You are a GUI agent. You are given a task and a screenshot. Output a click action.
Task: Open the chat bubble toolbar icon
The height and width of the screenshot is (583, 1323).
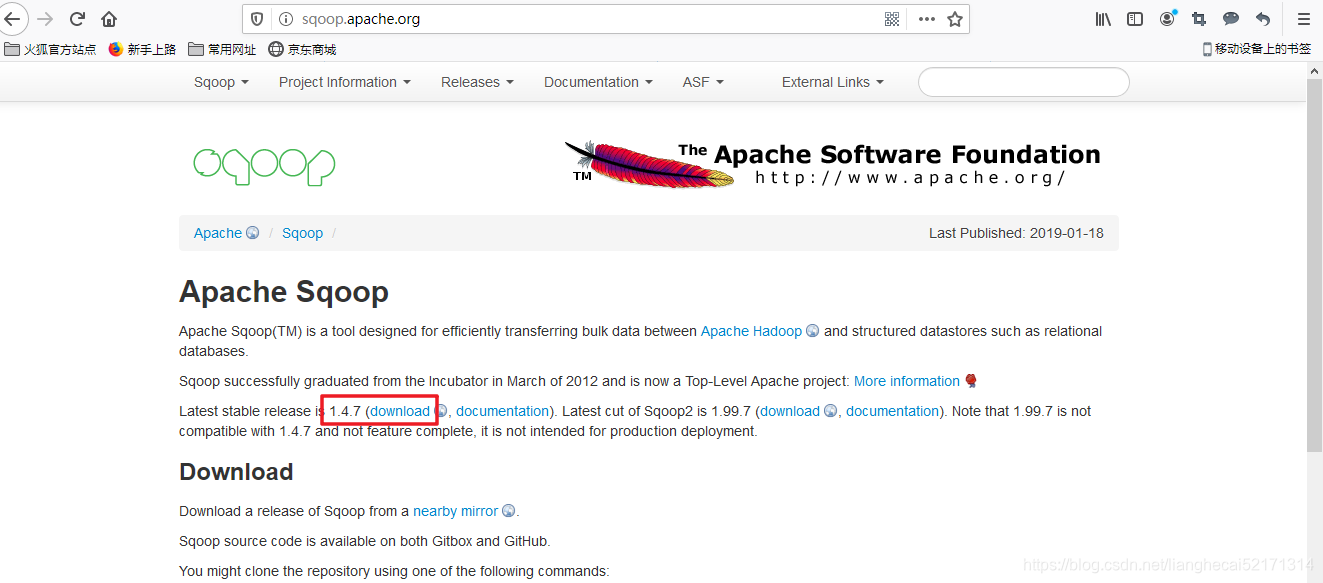1231,19
